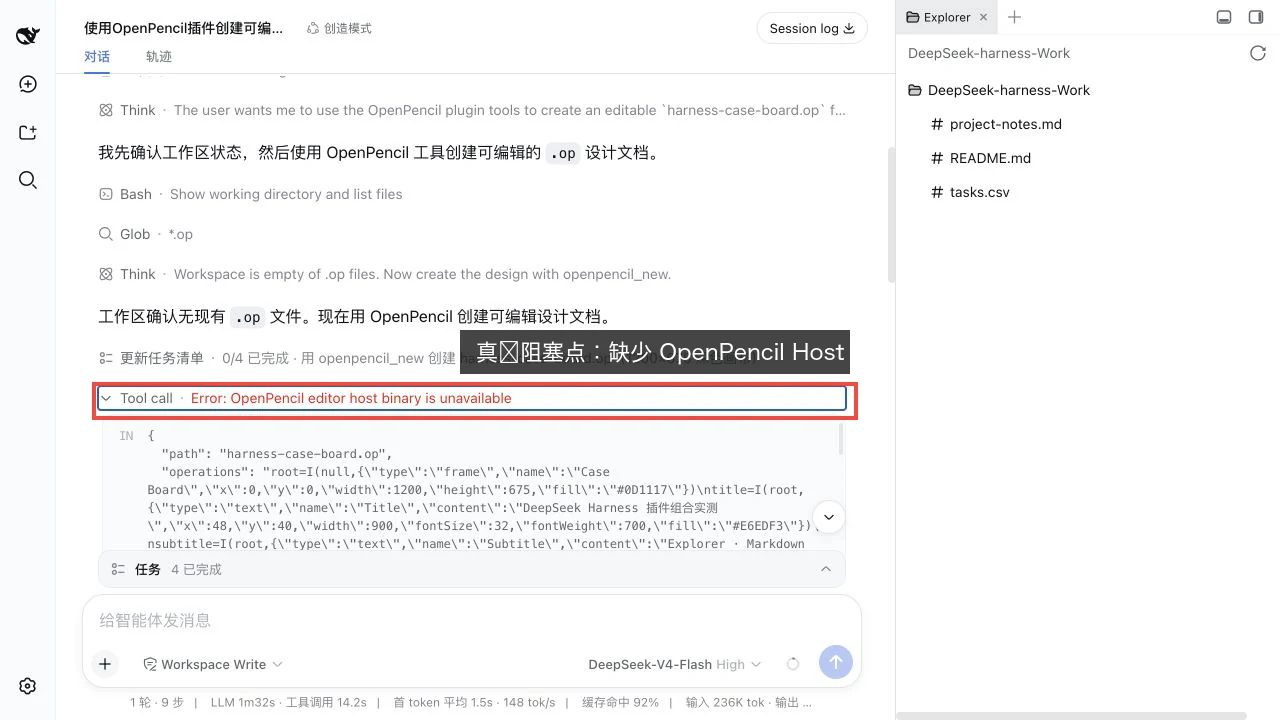This screenshot has width=1280, height=720.
Task: Expand the 任务 panel chevron
Action: (x=826, y=569)
